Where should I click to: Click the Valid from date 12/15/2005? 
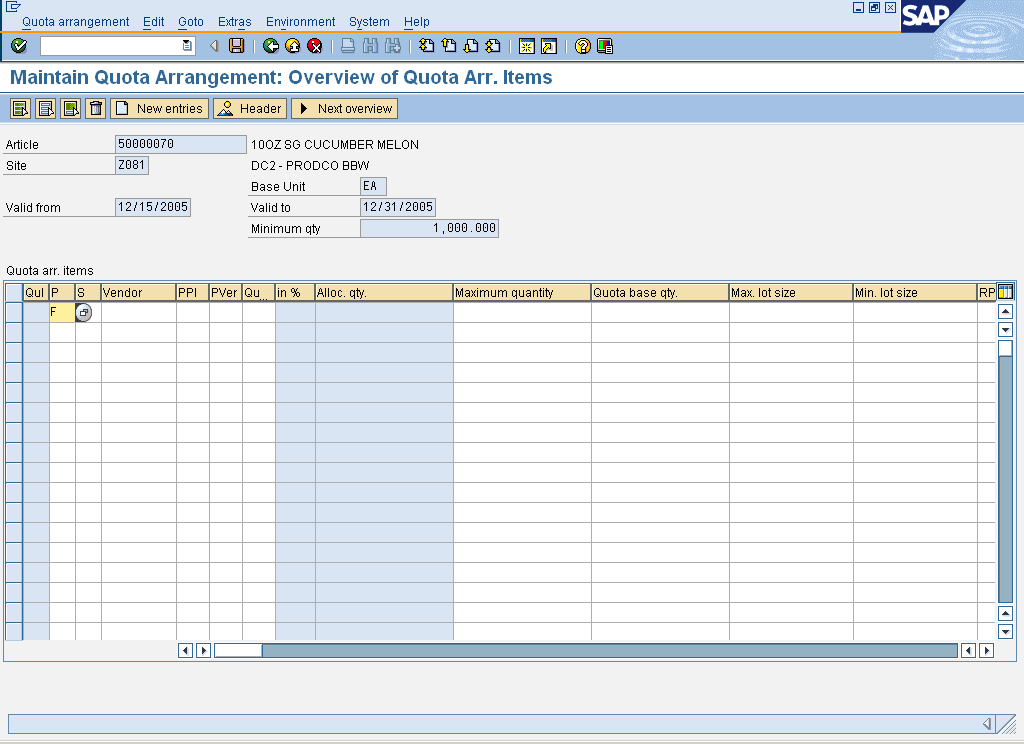coord(153,207)
